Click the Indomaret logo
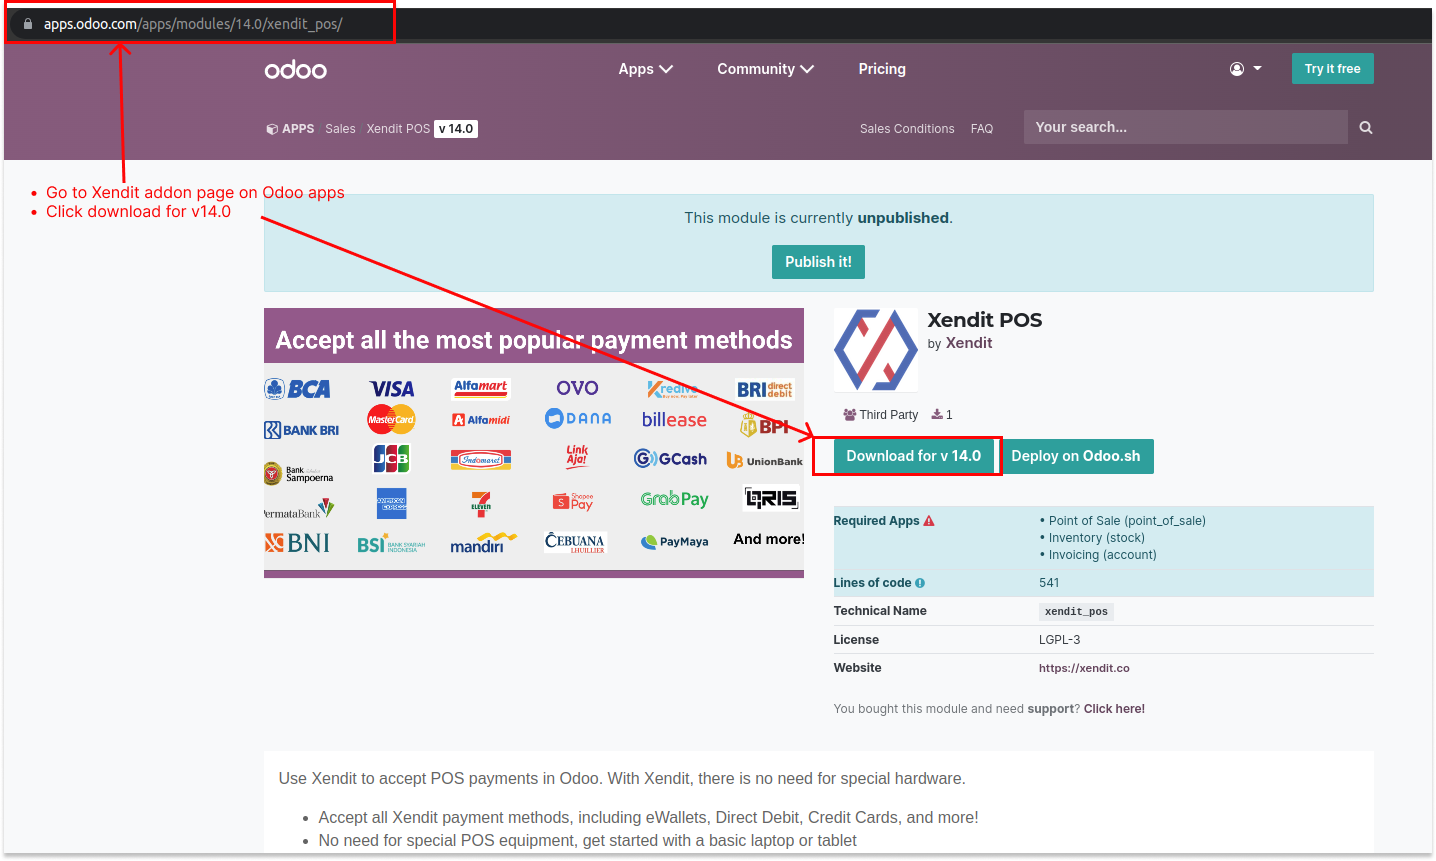 481,460
